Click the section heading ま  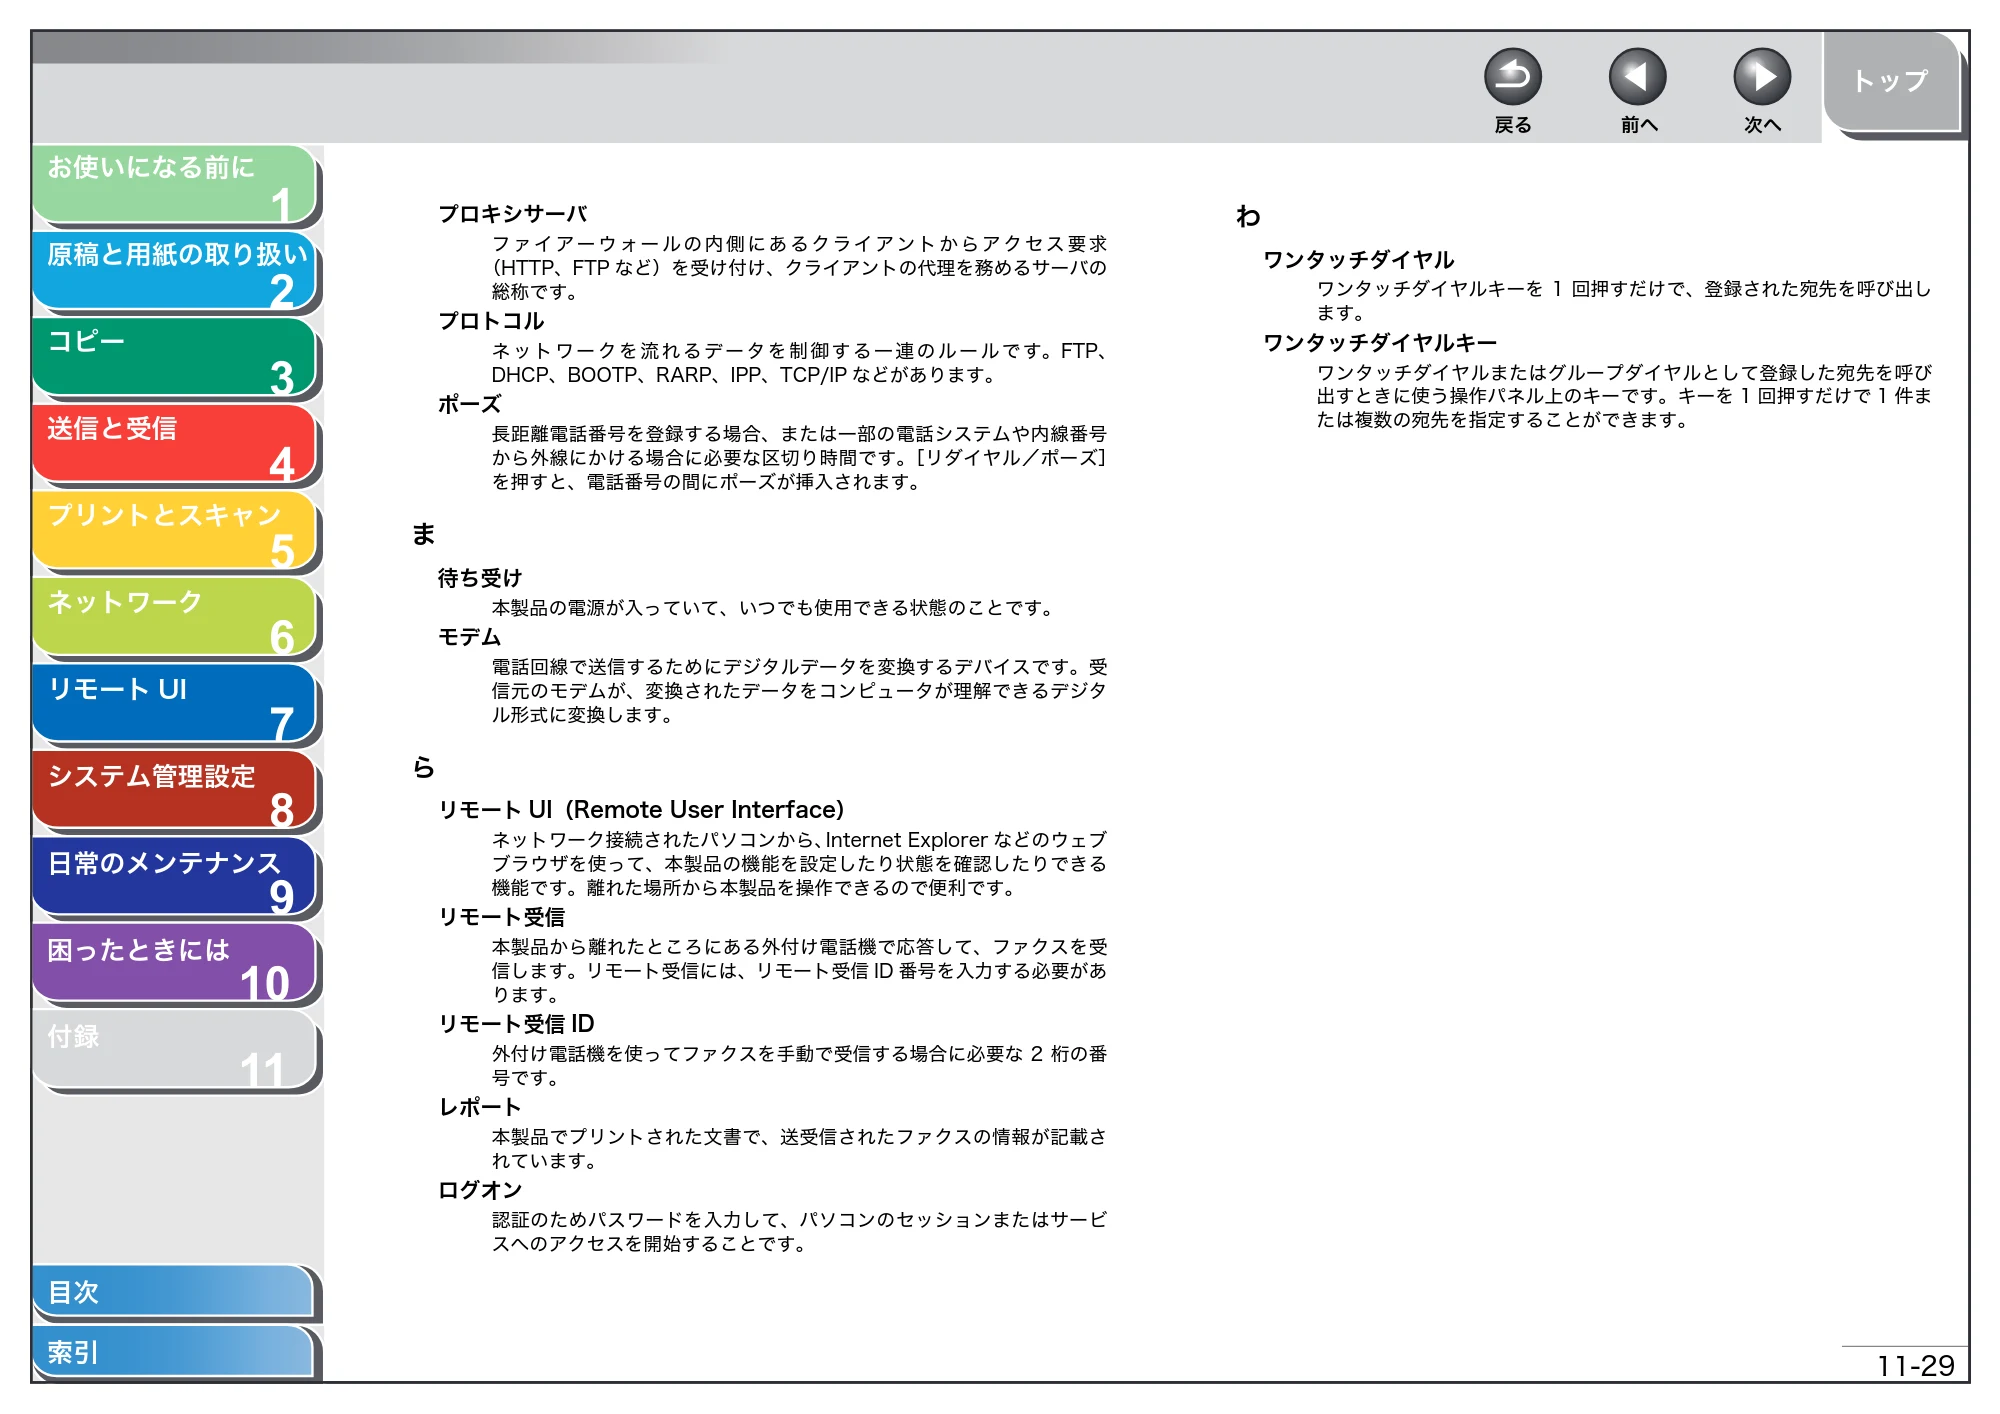(x=423, y=534)
